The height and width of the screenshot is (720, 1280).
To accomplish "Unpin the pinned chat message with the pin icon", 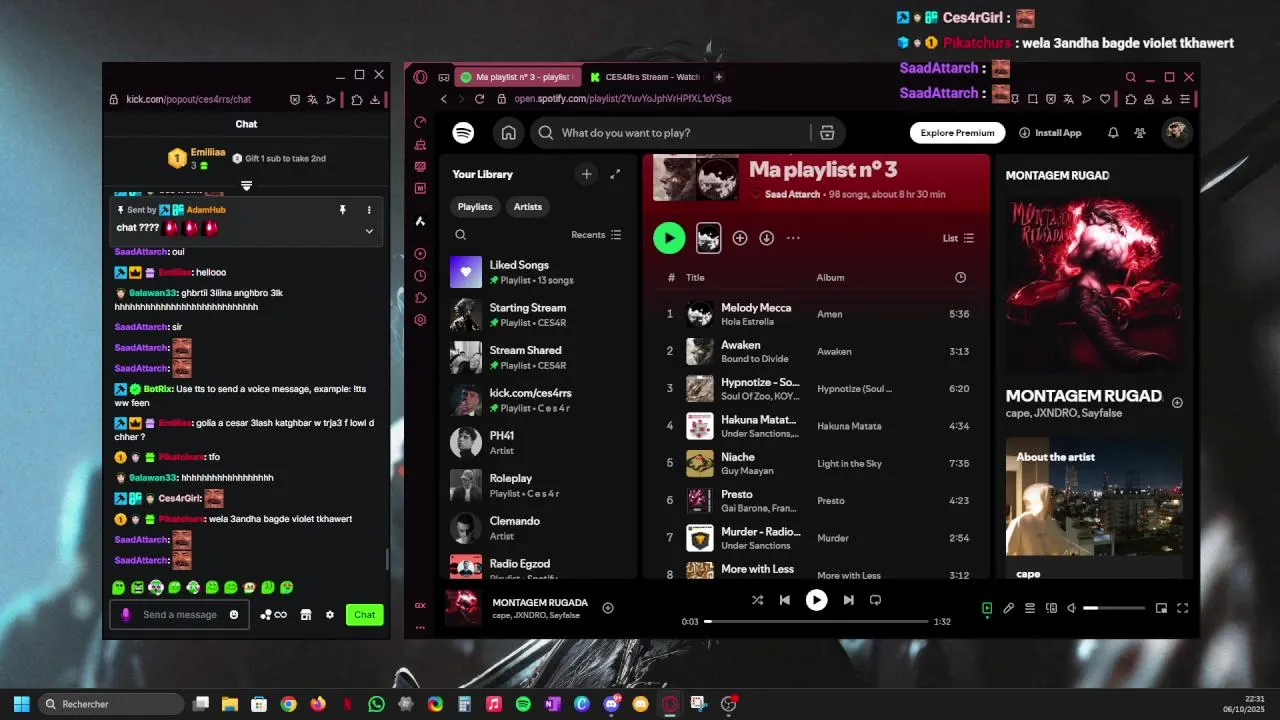I will pyautogui.click(x=342, y=210).
